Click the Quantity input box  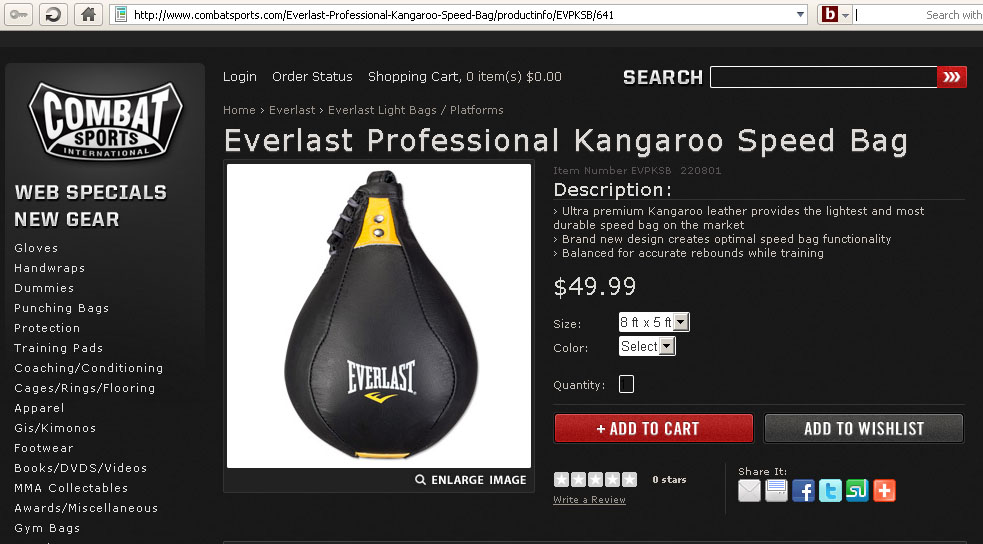(626, 384)
